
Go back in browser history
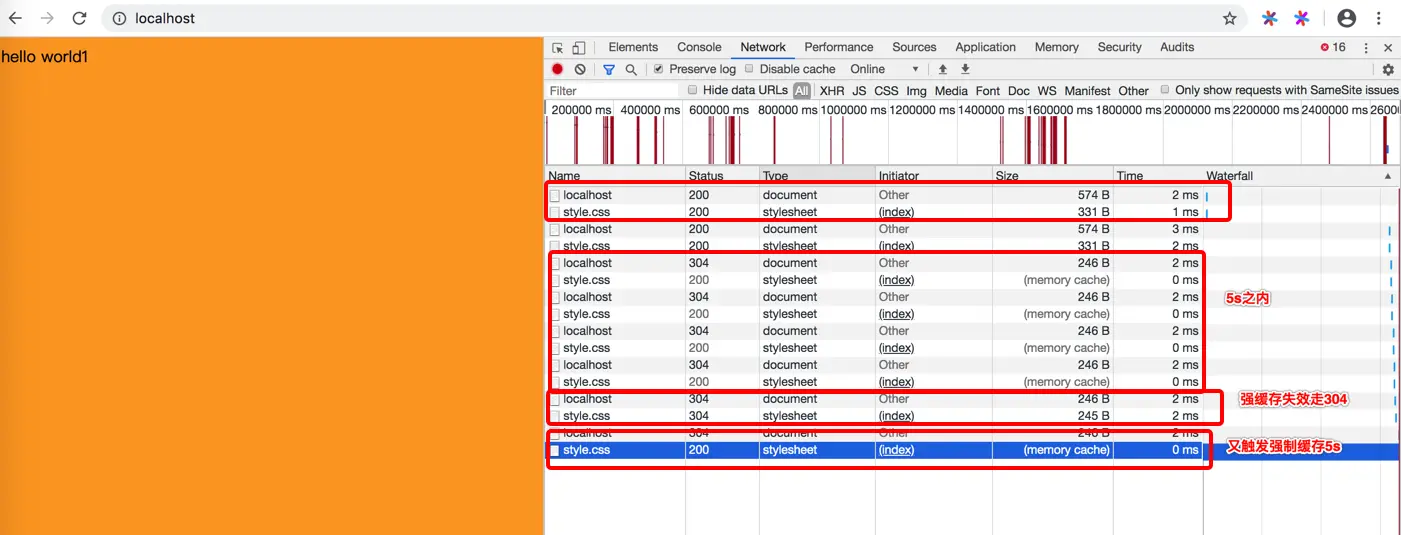pos(15,18)
